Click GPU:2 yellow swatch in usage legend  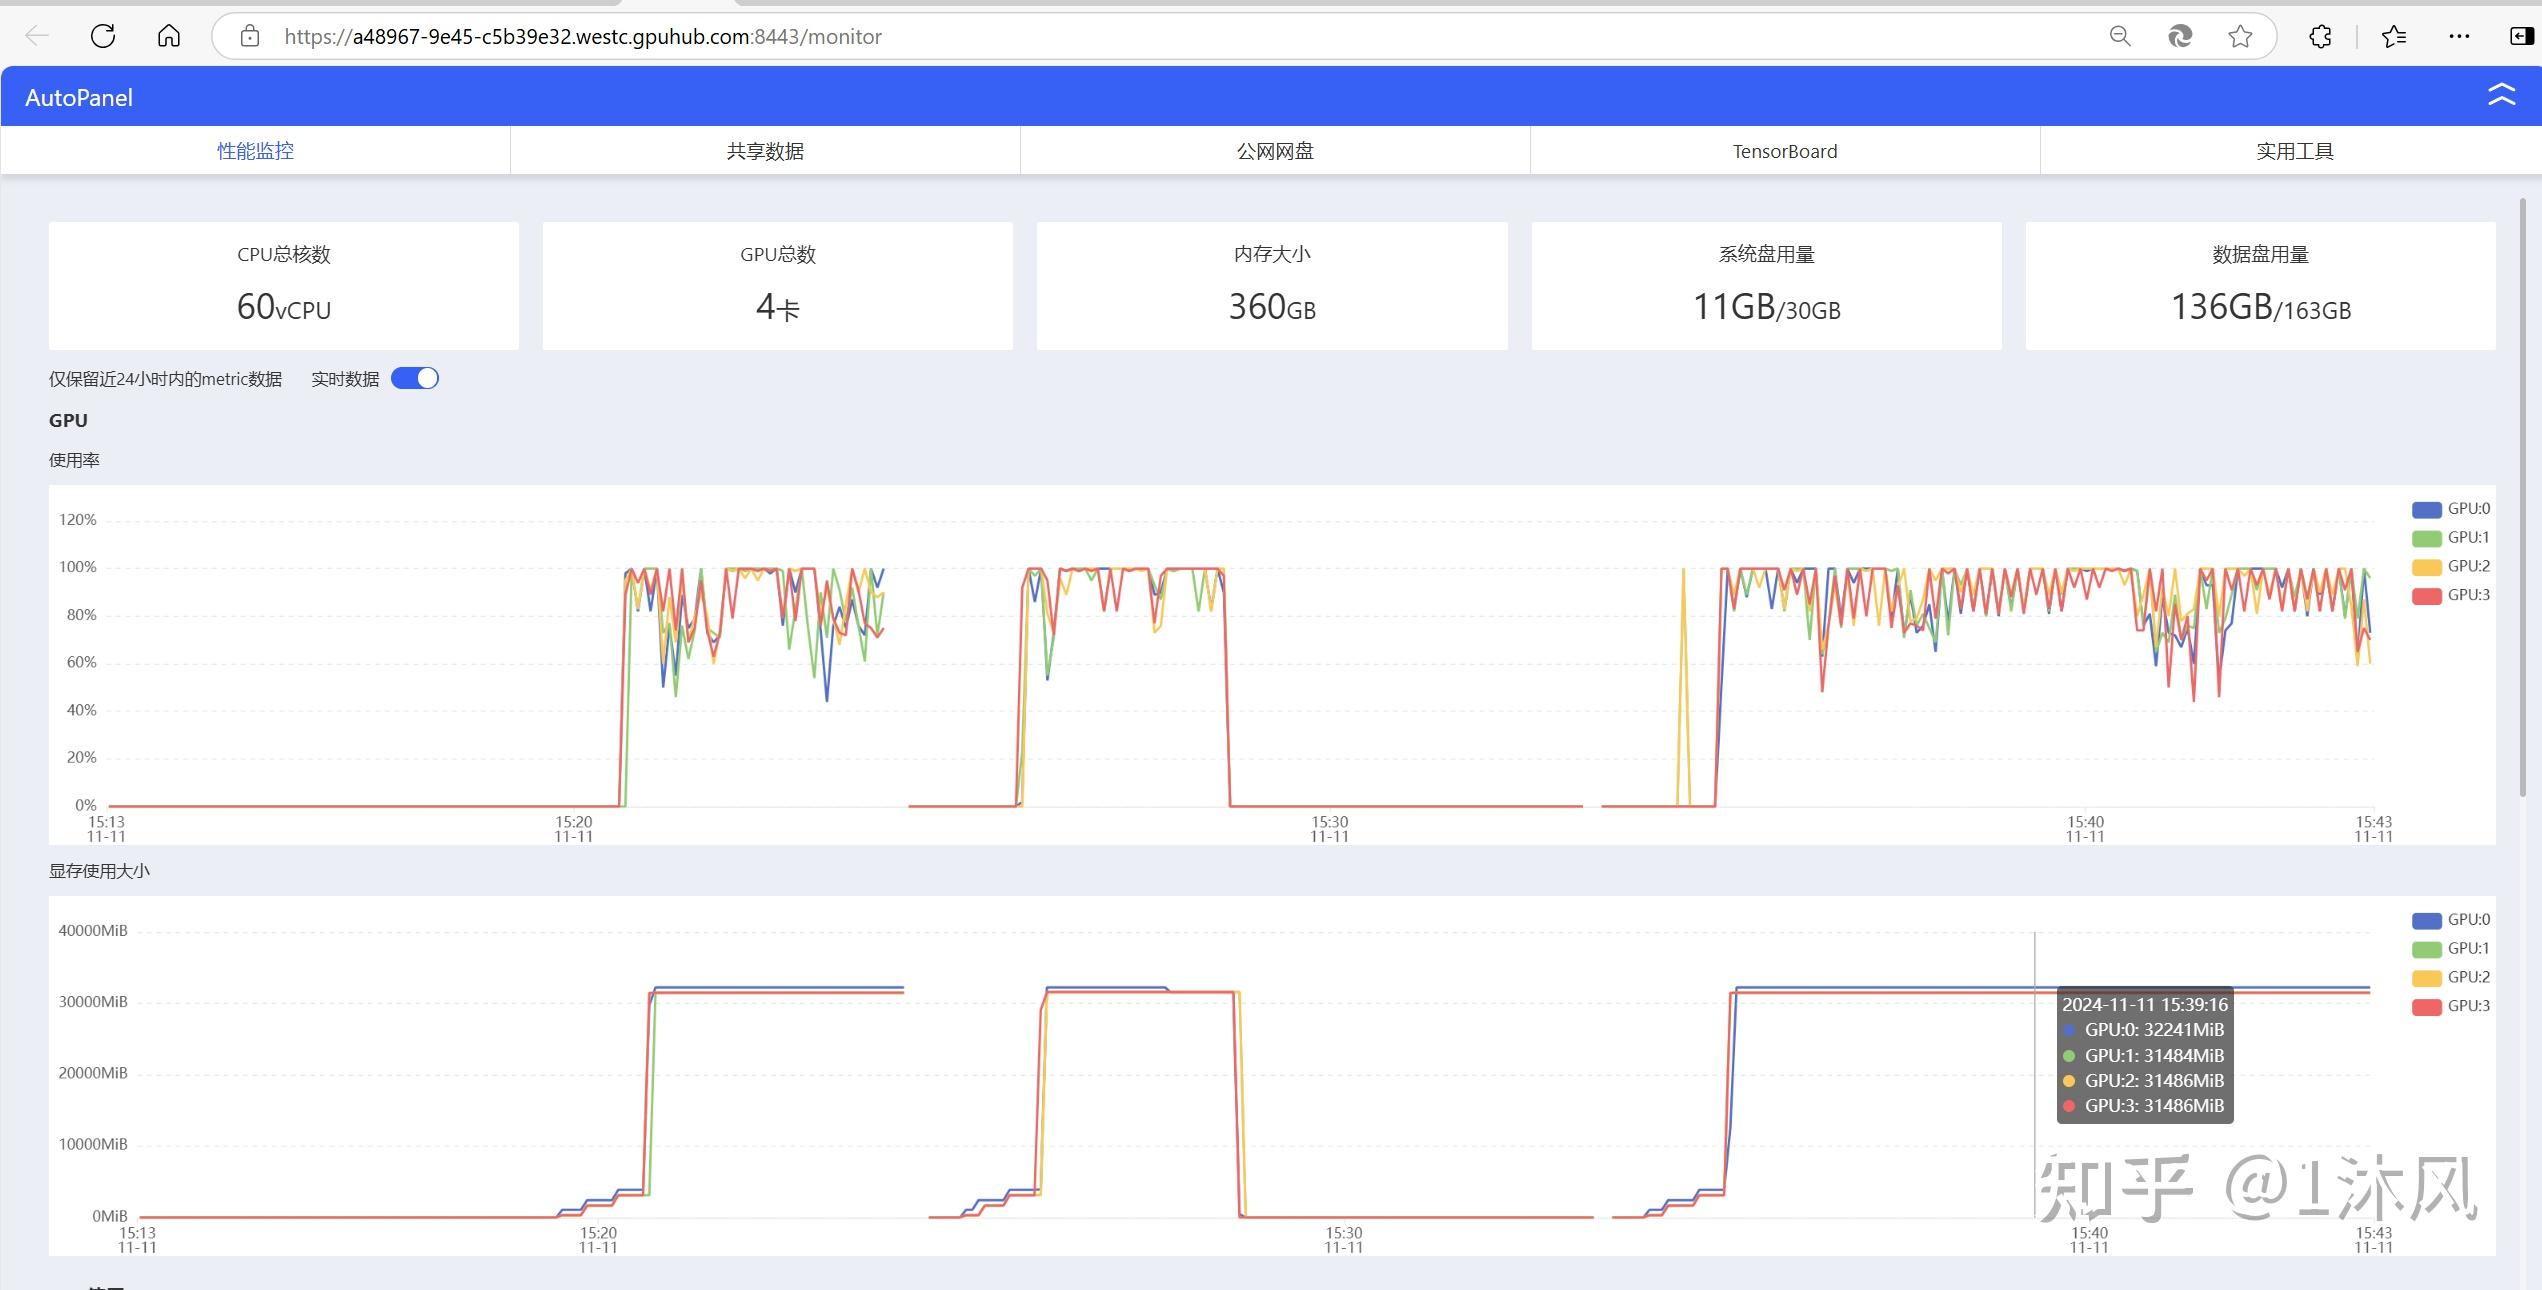[2427, 567]
